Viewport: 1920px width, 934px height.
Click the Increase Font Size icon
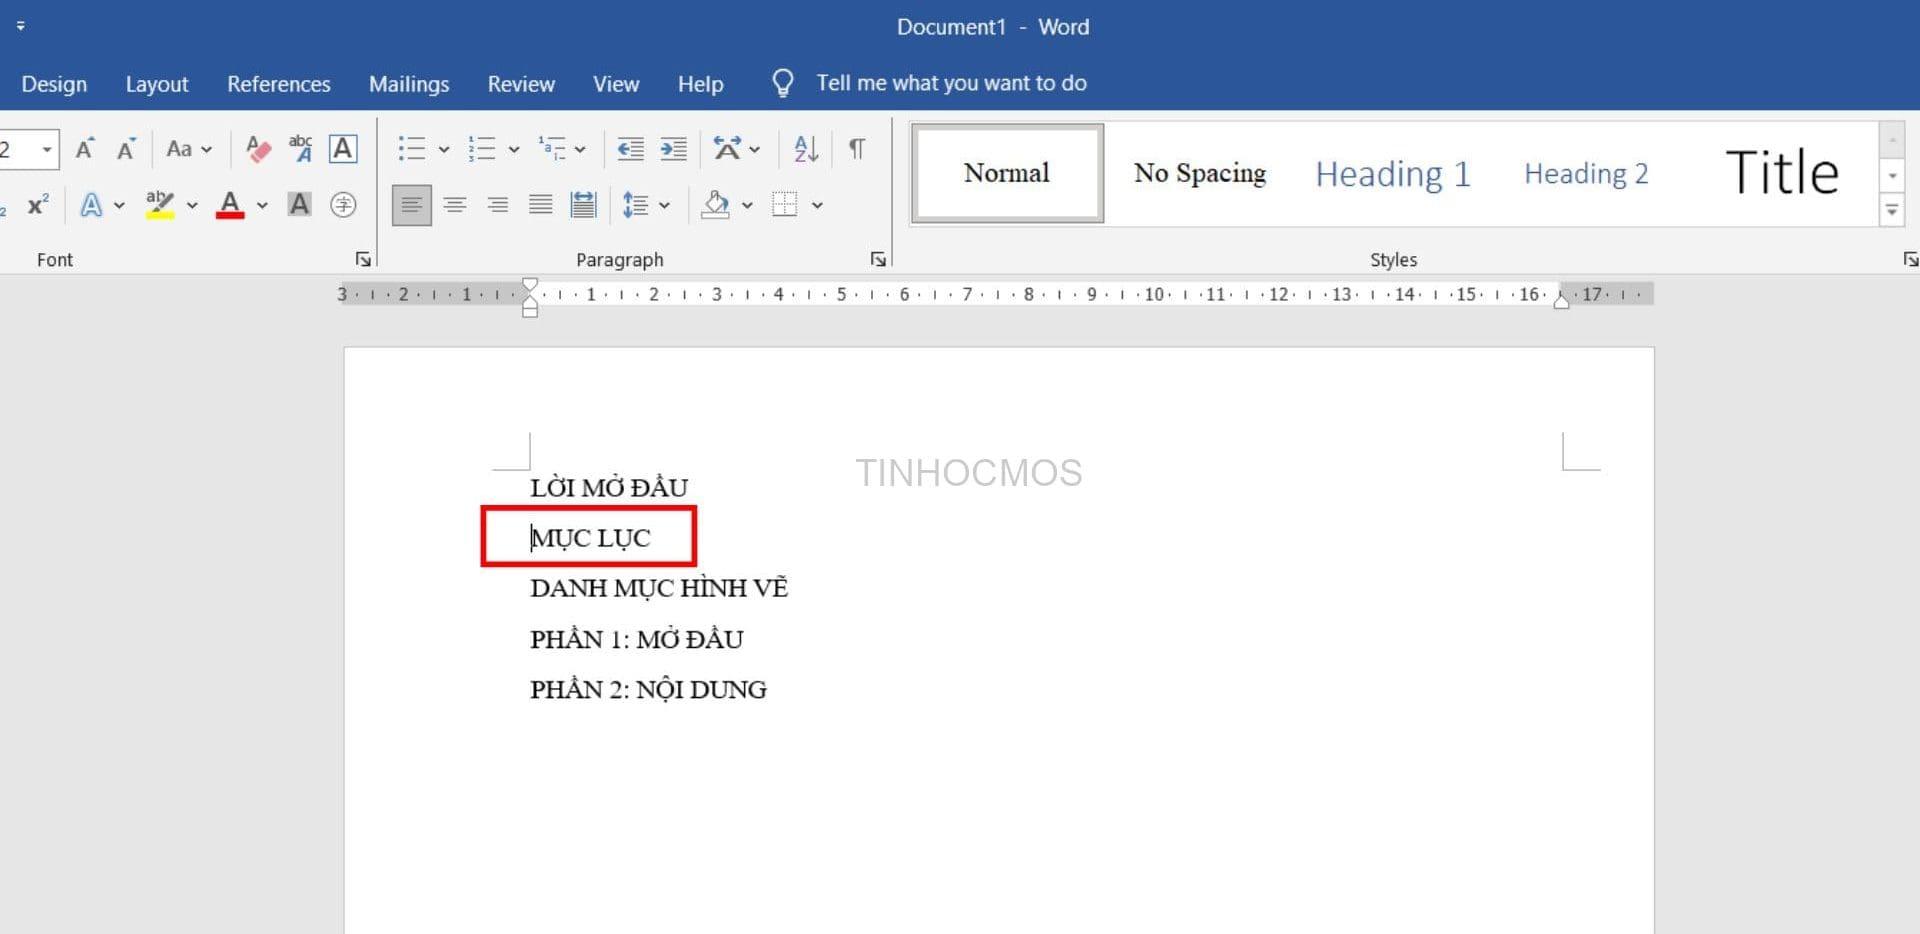(85, 148)
